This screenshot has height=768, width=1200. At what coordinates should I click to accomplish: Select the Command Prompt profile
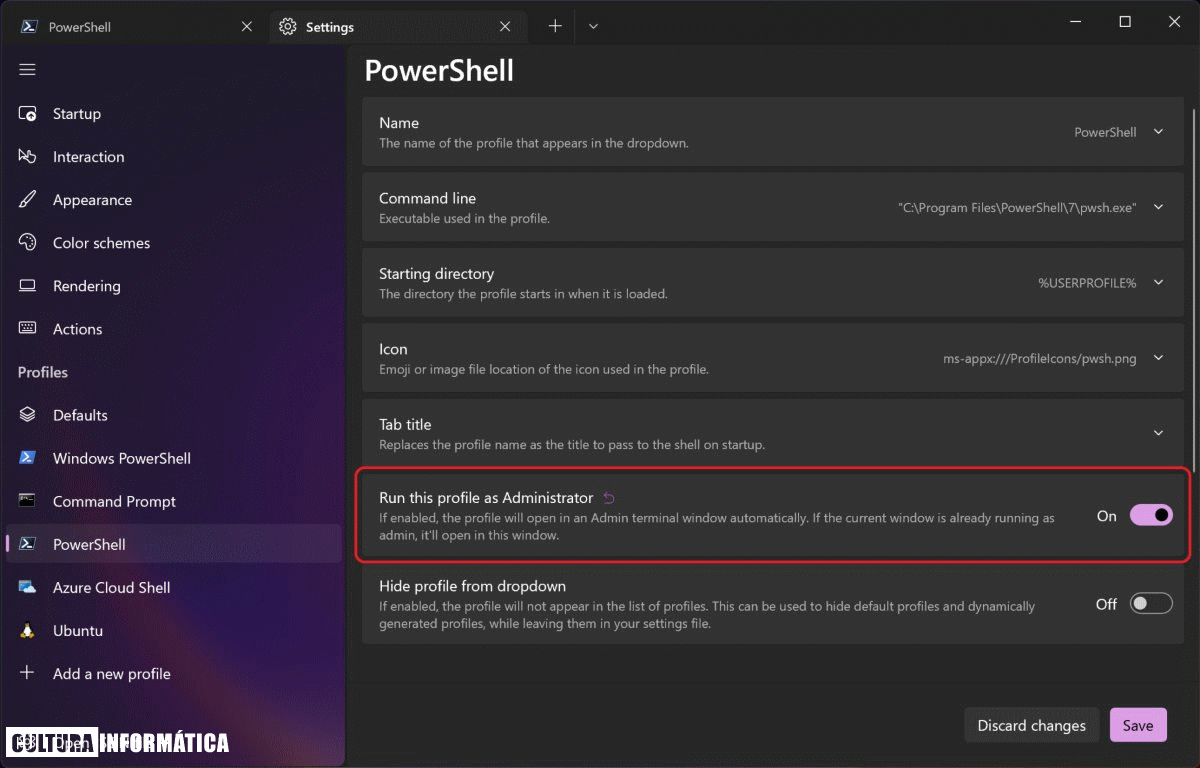coord(174,501)
